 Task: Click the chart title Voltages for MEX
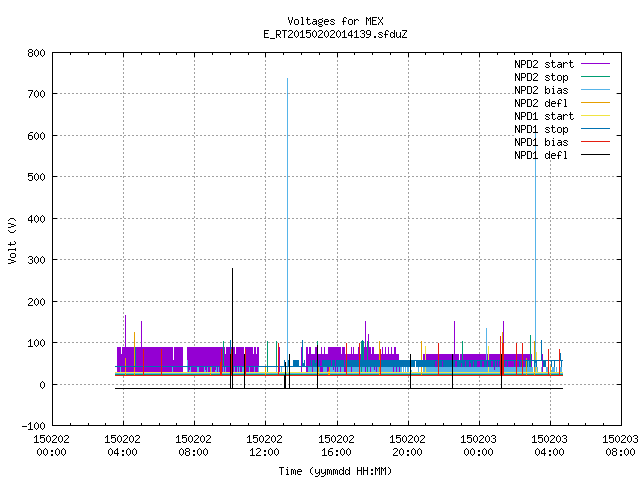(335, 21)
